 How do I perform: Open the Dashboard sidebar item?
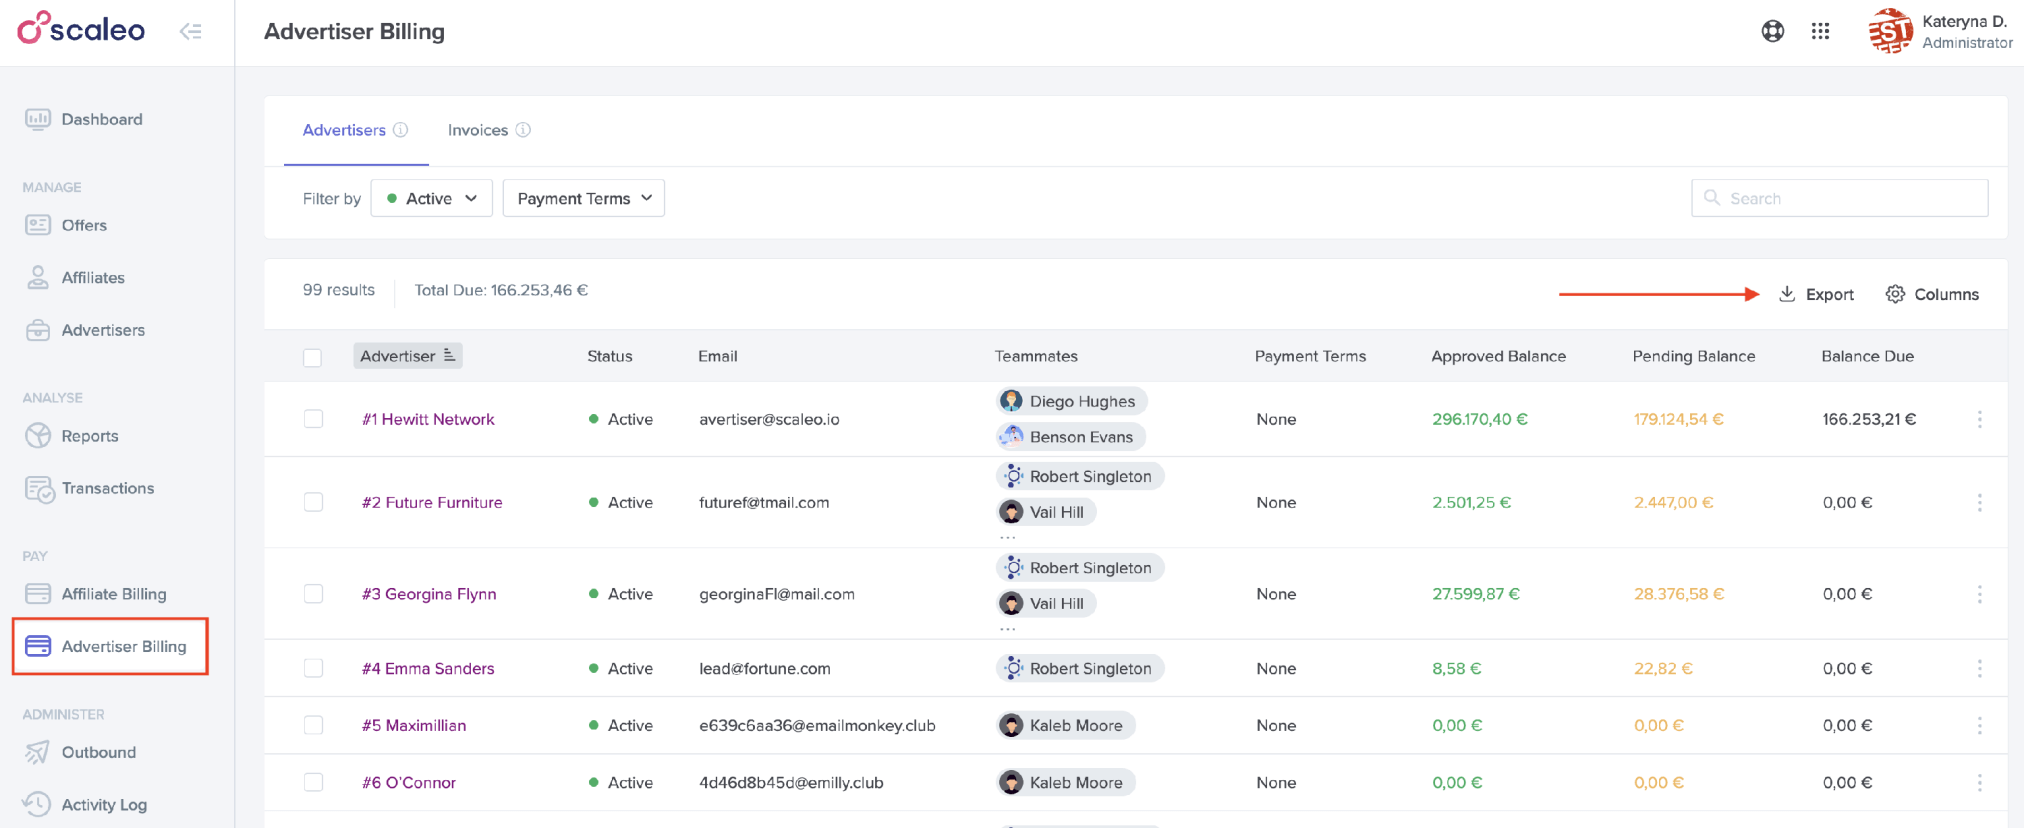[84, 119]
